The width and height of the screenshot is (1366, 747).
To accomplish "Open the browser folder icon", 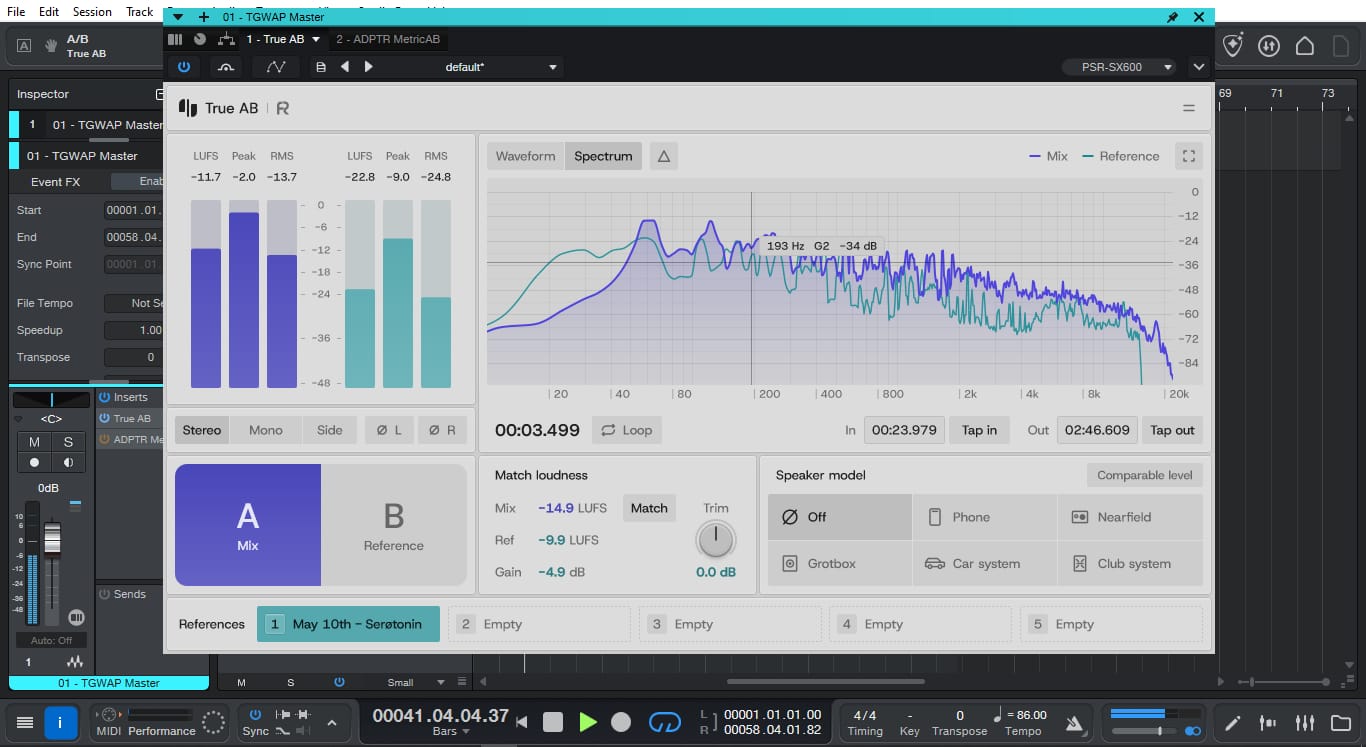I will pyautogui.click(x=1340, y=722).
